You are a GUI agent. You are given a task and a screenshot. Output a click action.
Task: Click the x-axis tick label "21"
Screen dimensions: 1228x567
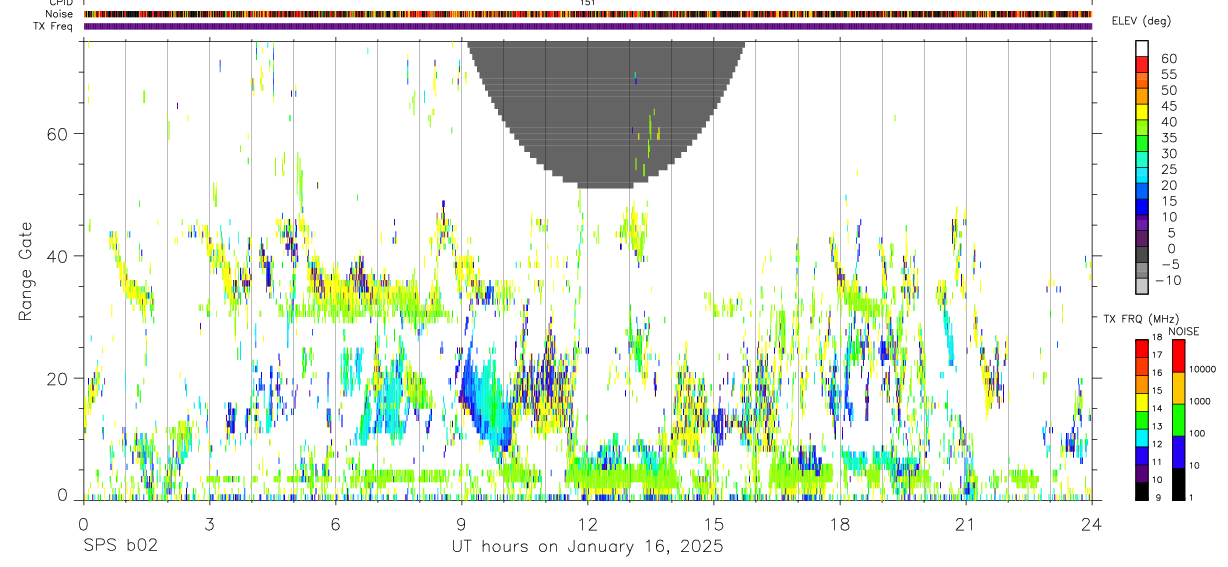tap(965, 524)
